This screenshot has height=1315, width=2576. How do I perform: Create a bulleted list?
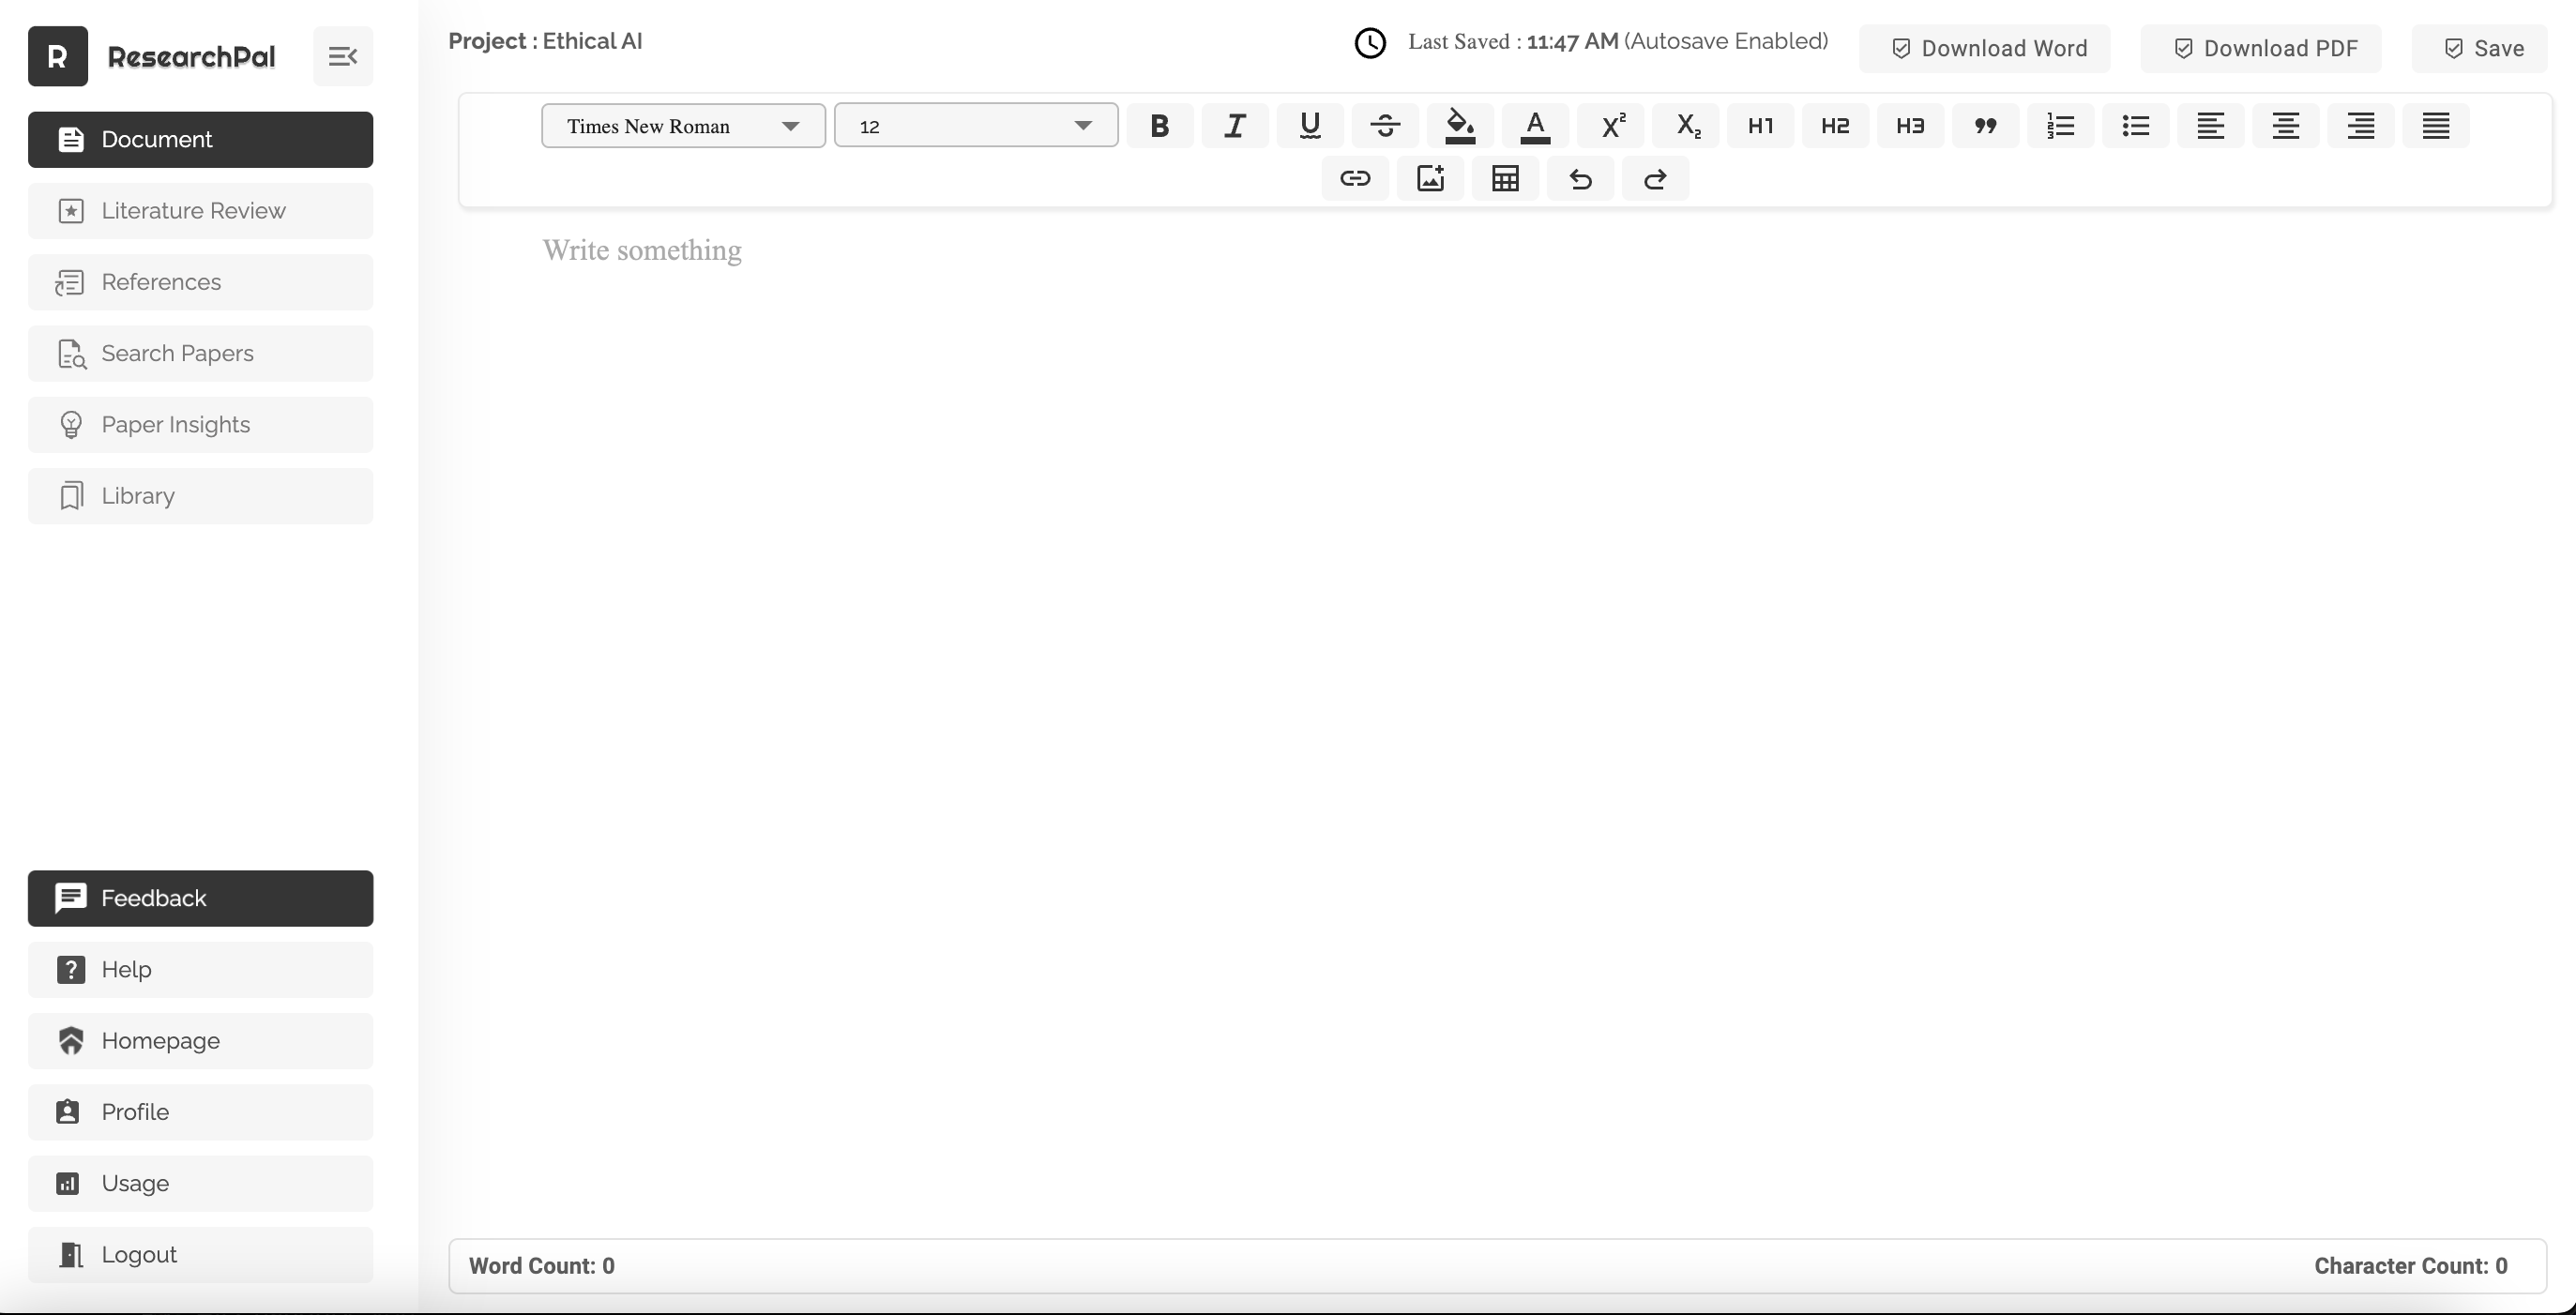(2135, 126)
